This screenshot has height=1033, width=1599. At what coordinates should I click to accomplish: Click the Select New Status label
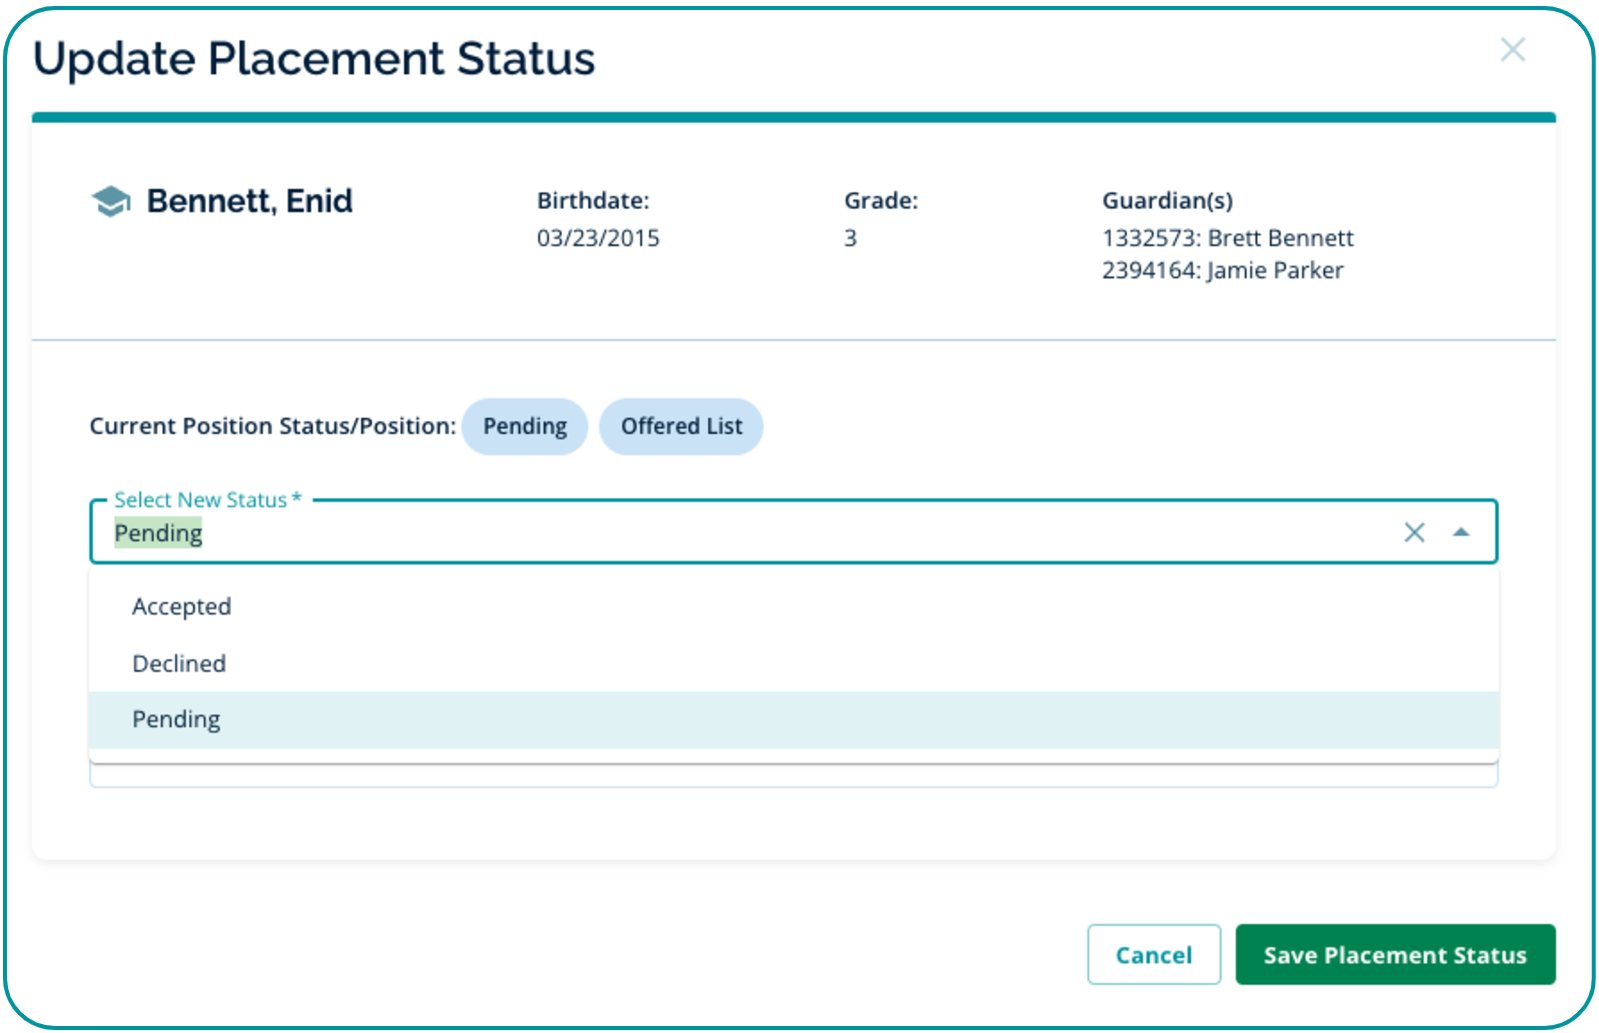(x=201, y=500)
